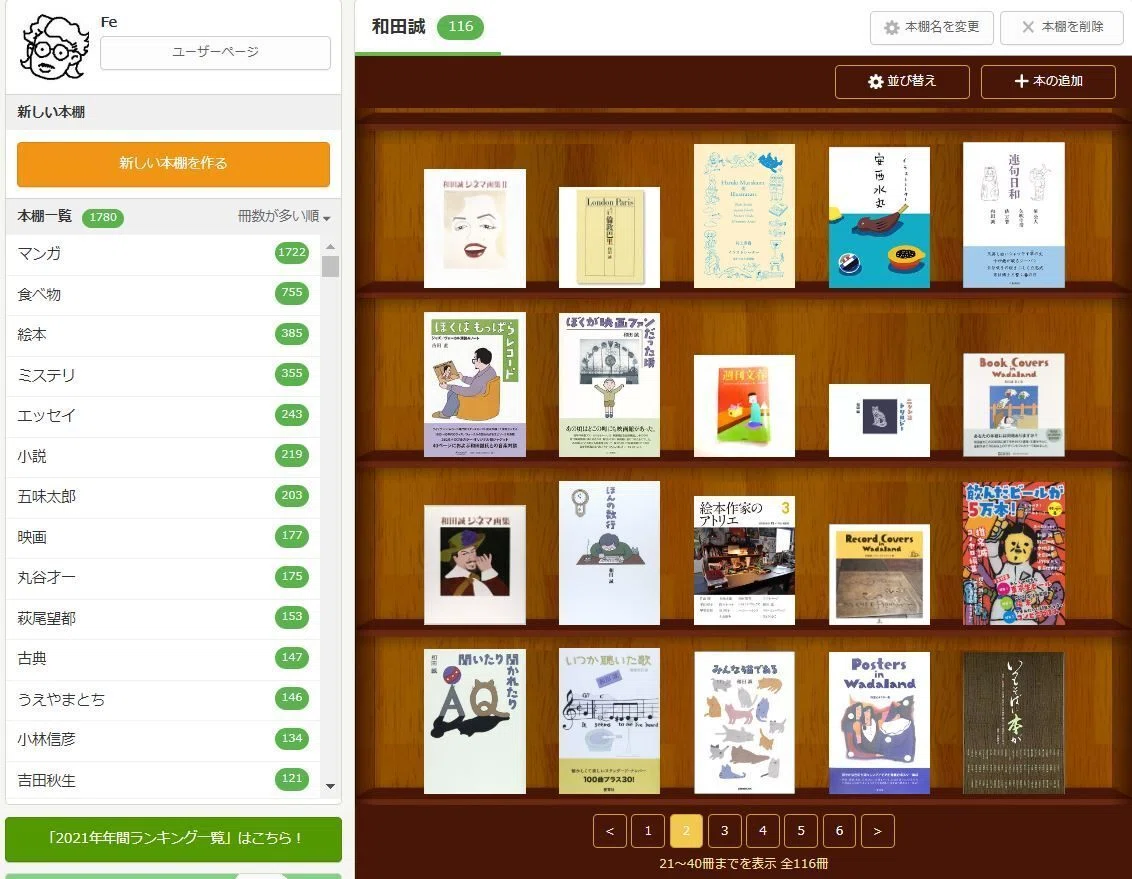1132x879 pixels.
Task: Open the 絵本 shelf in the list
Action: 163,334
